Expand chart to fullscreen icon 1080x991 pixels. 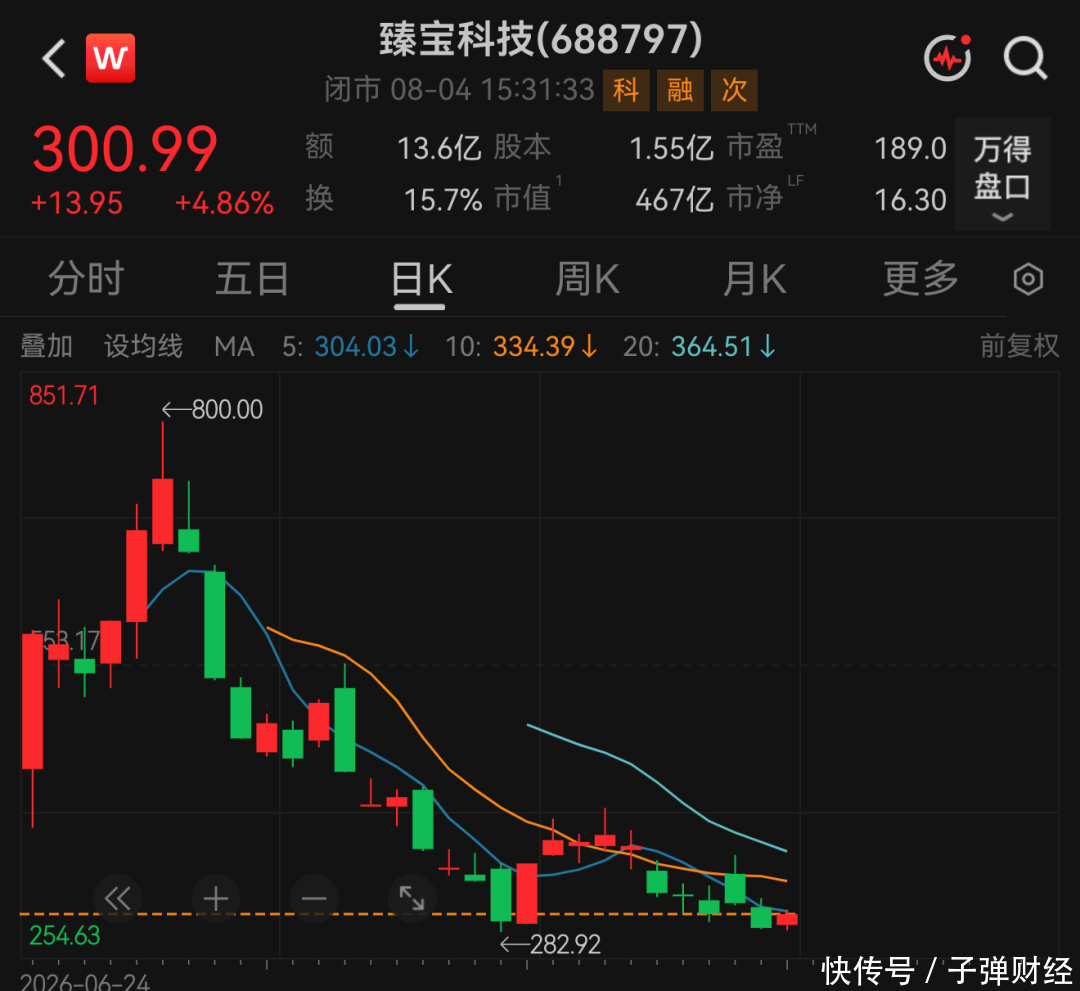tap(412, 899)
